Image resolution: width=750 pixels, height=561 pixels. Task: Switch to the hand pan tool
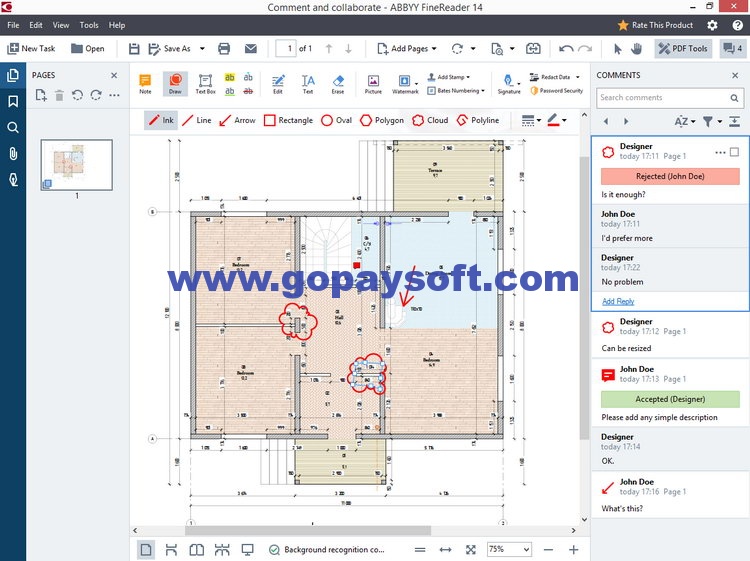[636, 49]
